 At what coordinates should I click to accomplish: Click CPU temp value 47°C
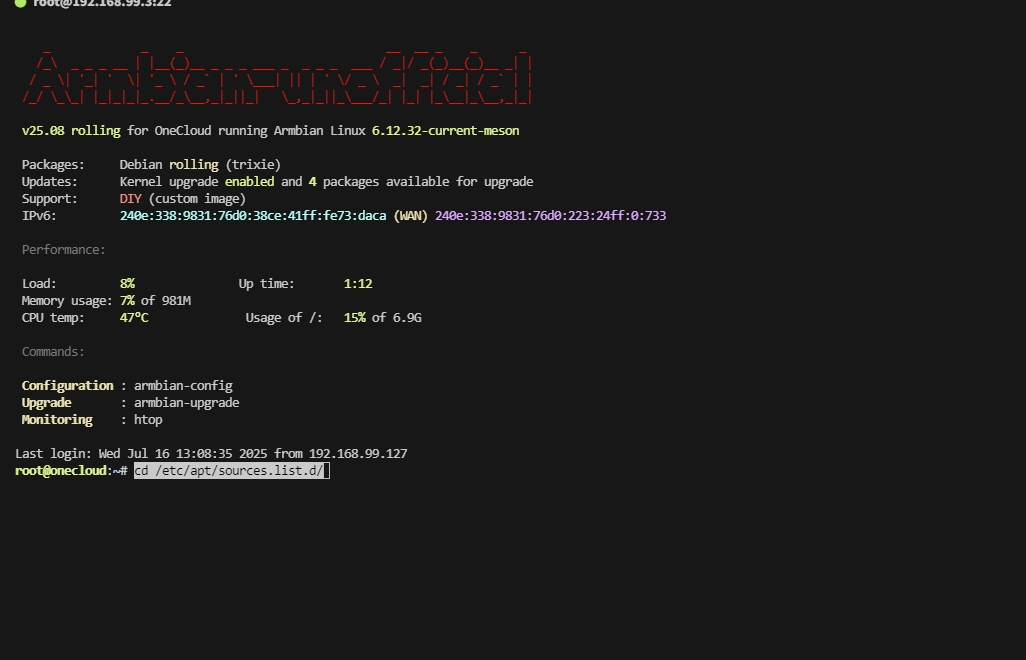pyautogui.click(x=134, y=317)
